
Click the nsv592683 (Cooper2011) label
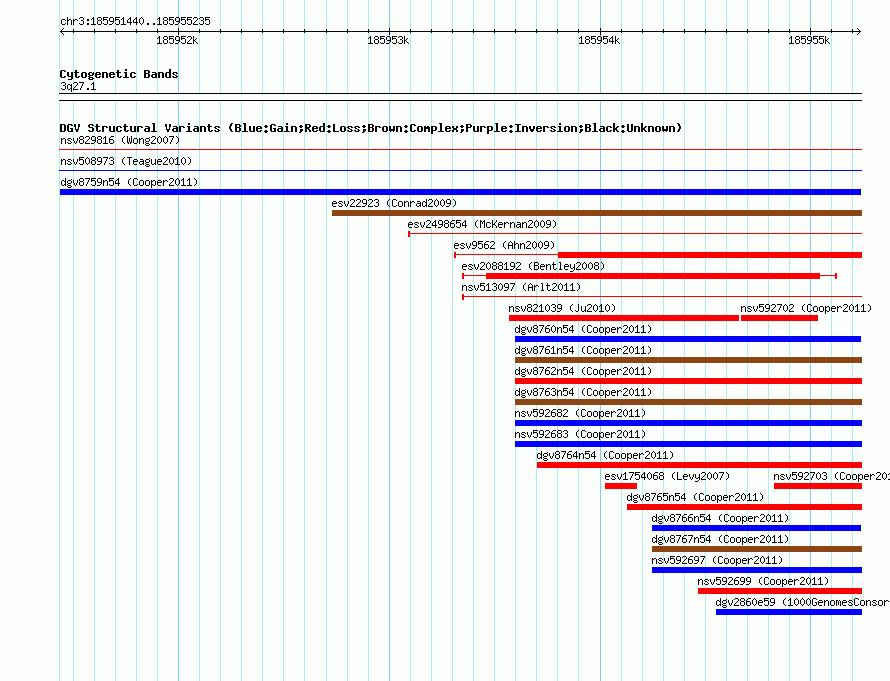(580, 434)
